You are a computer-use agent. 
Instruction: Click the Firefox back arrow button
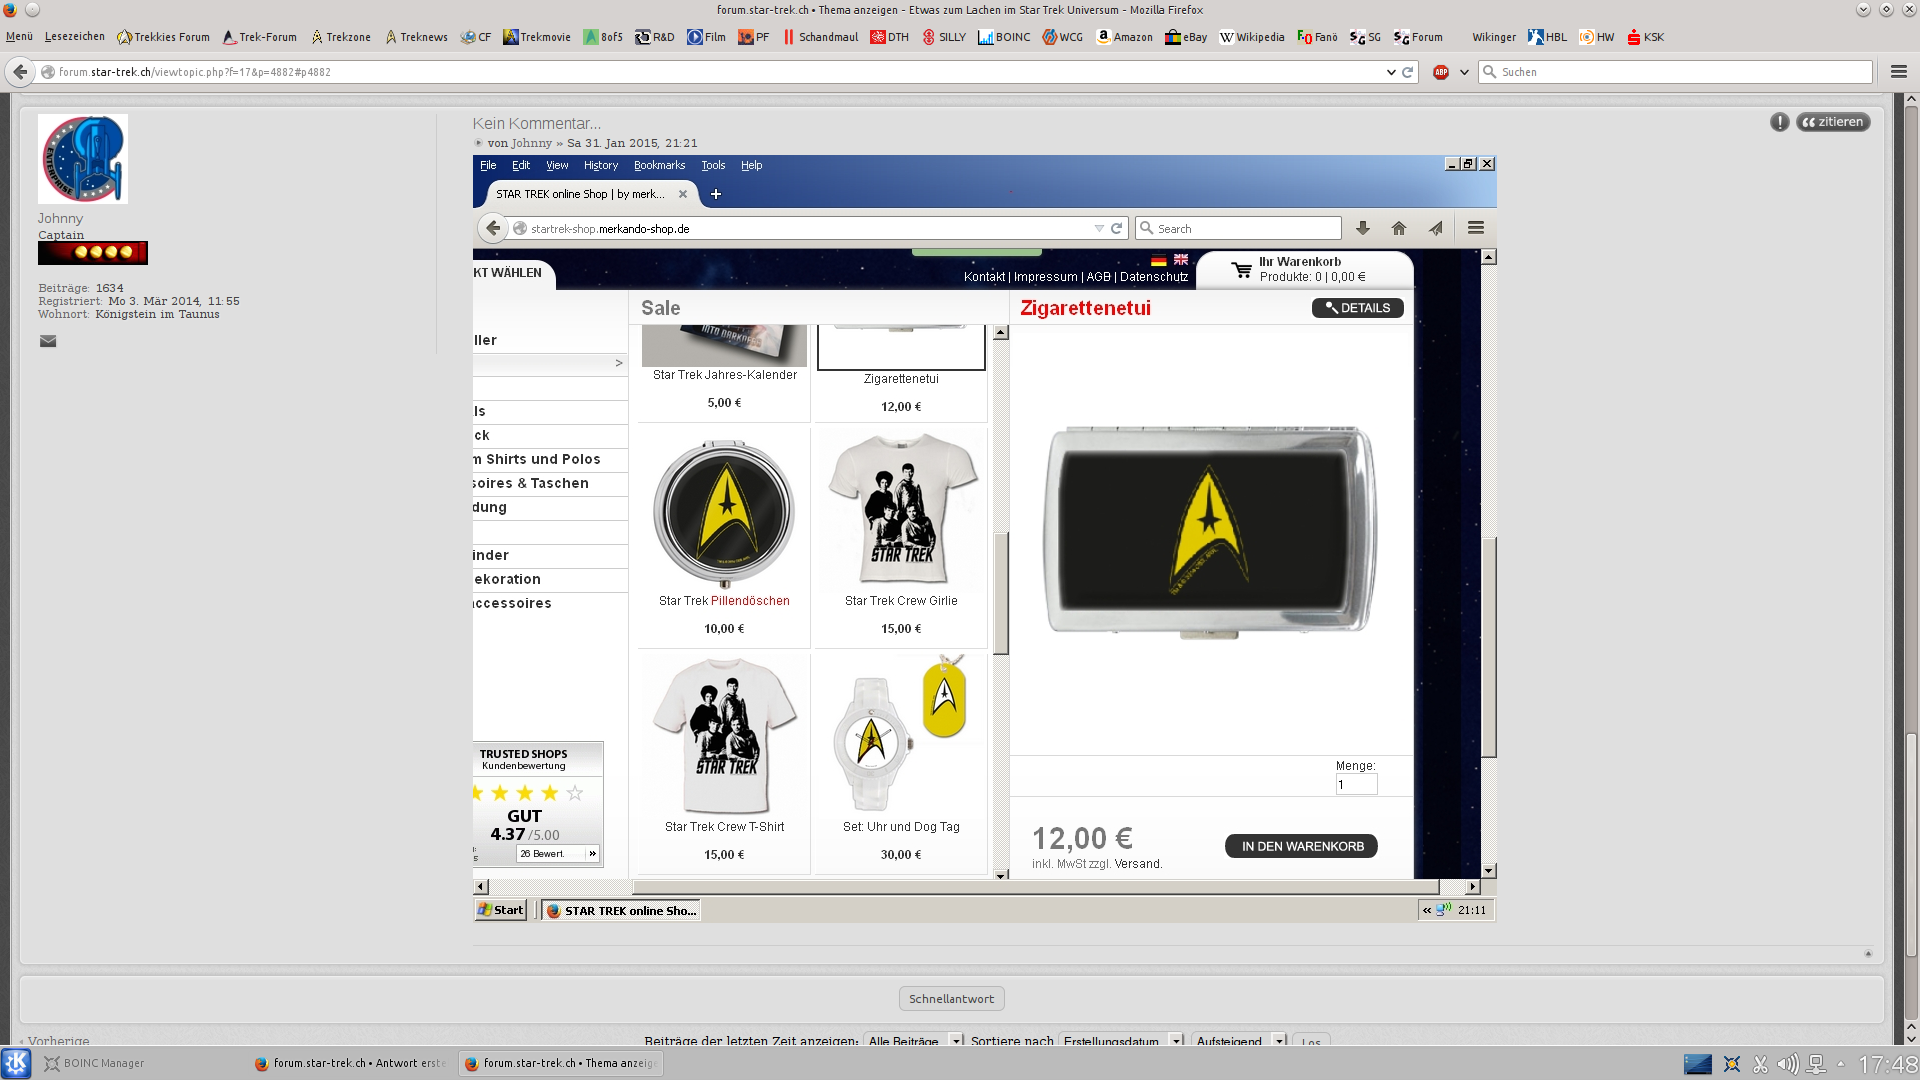pyautogui.click(x=20, y=72)
